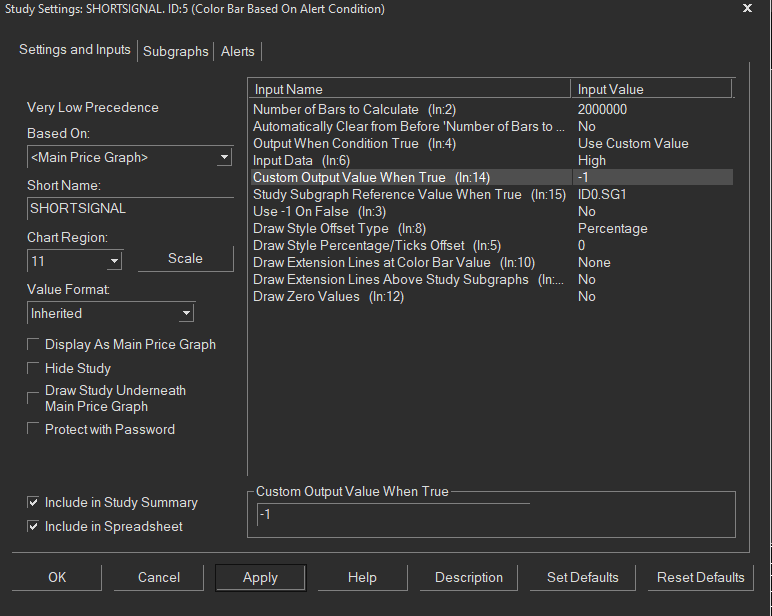The height and width of the screenshot is (616, 772).
Task: Switch to the Subgraphs tab
Action: click(176, 51)
